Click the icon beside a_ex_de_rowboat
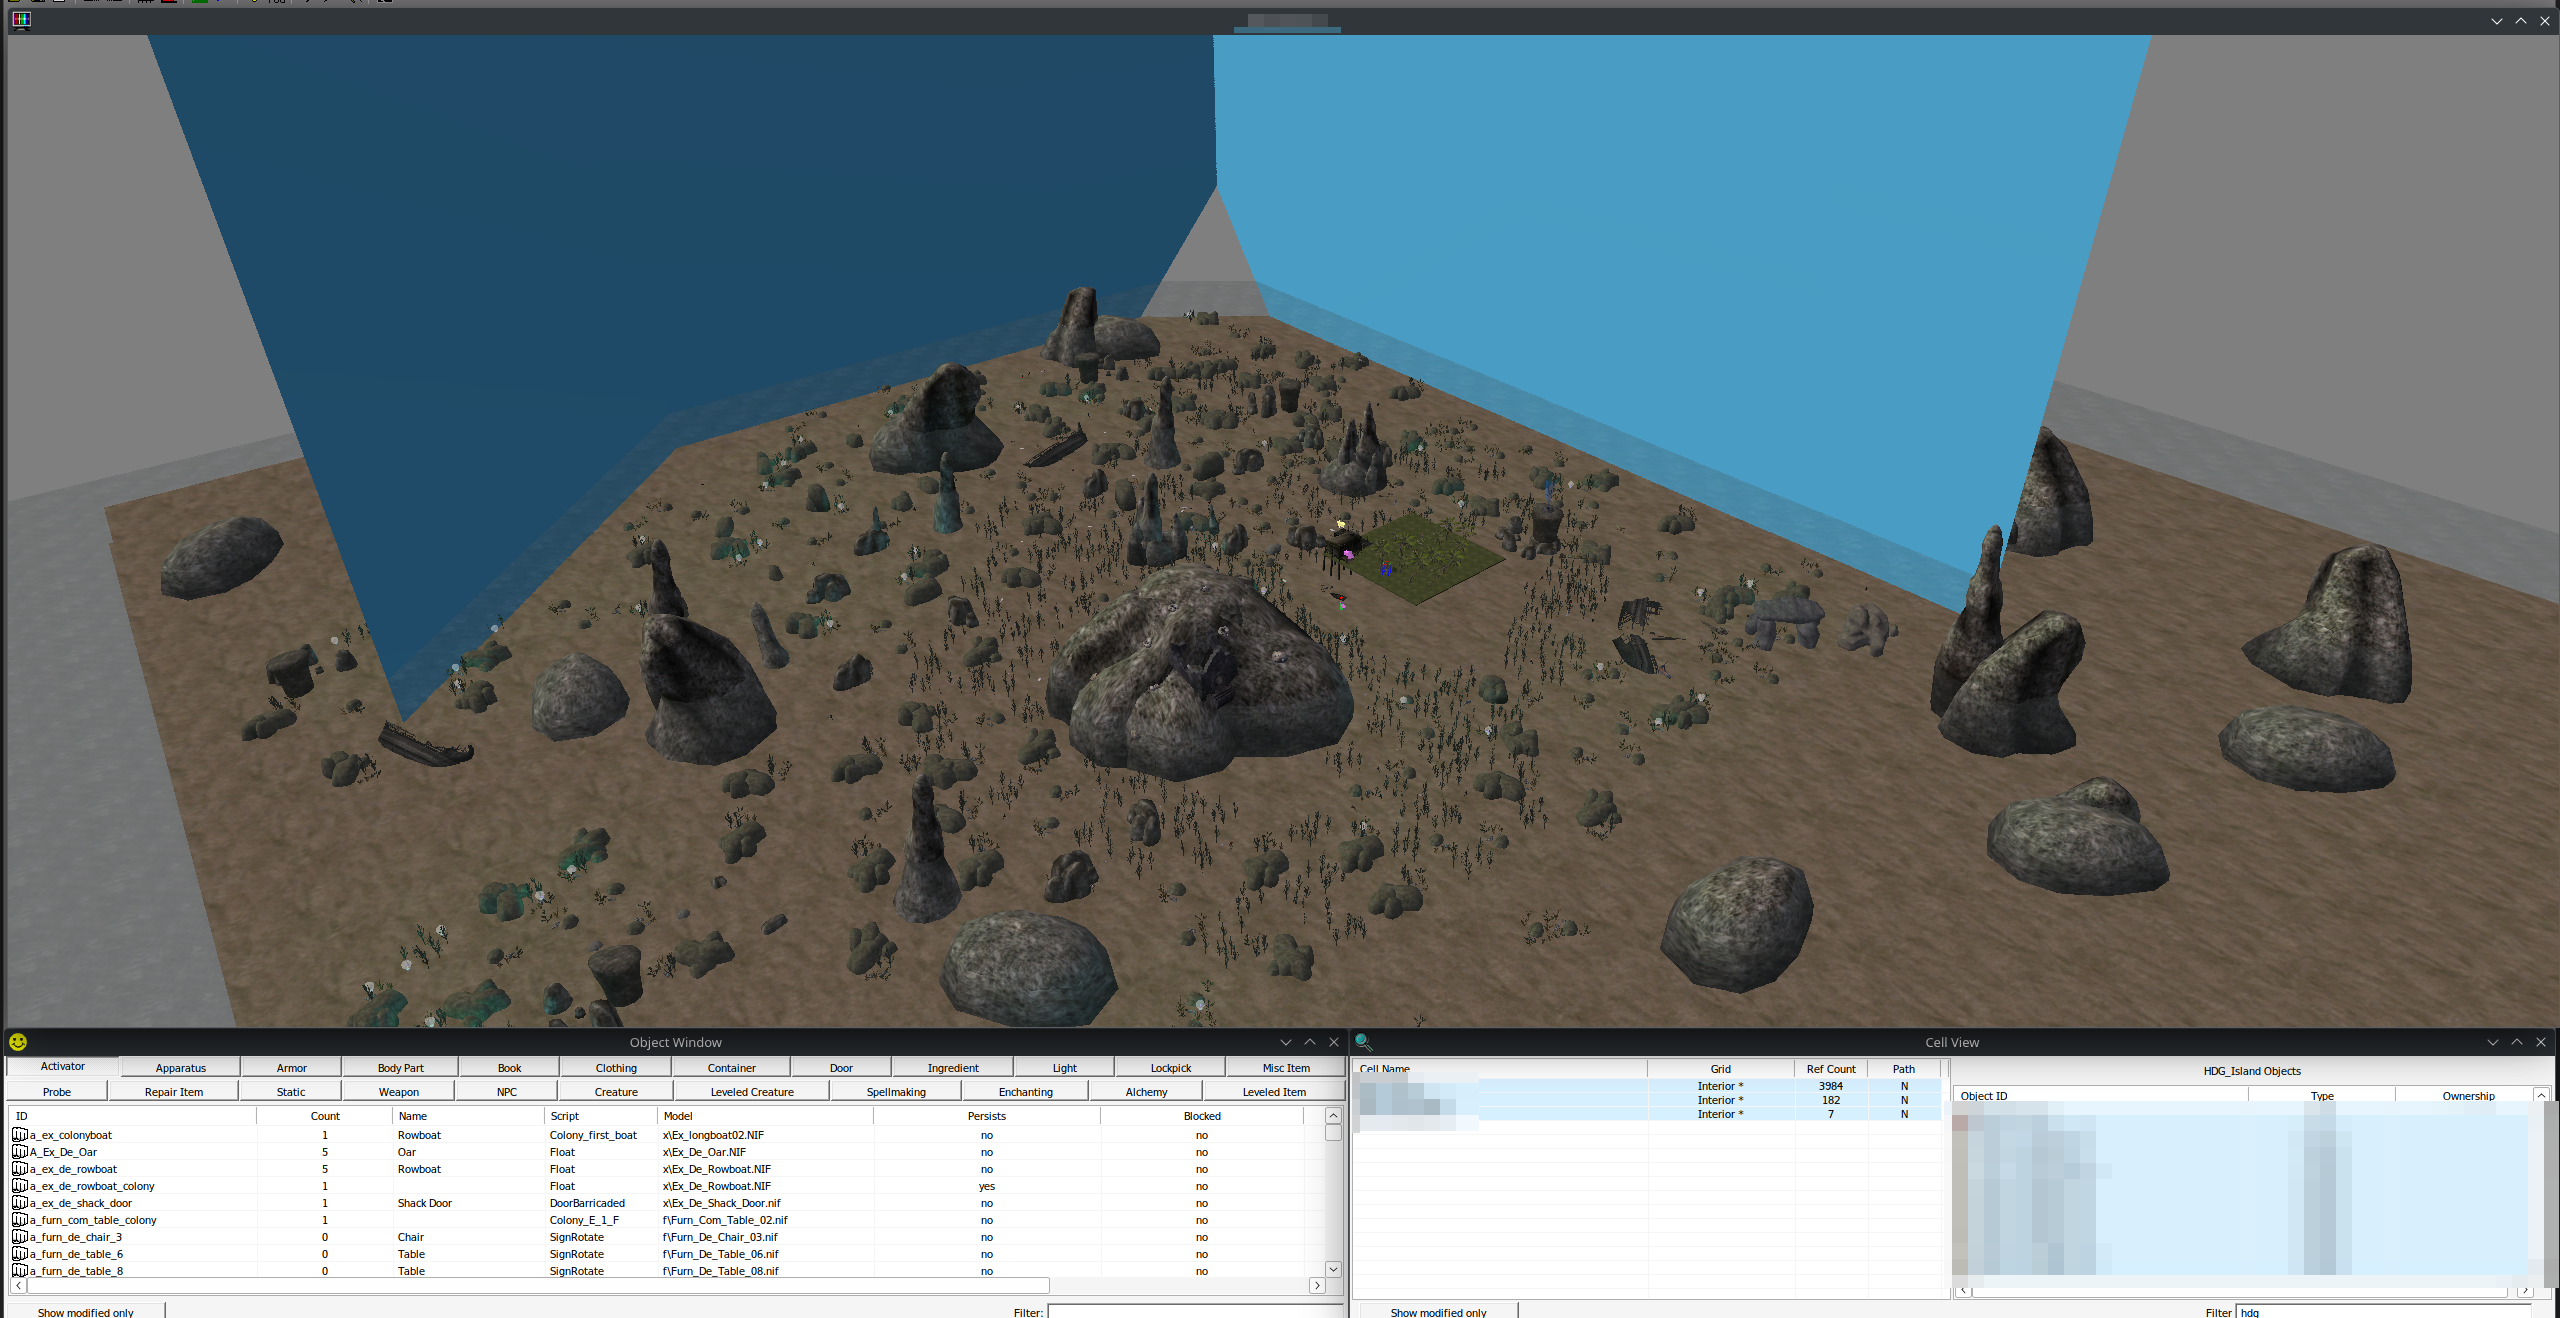2560x1318 pixels. coord(19,1169)
